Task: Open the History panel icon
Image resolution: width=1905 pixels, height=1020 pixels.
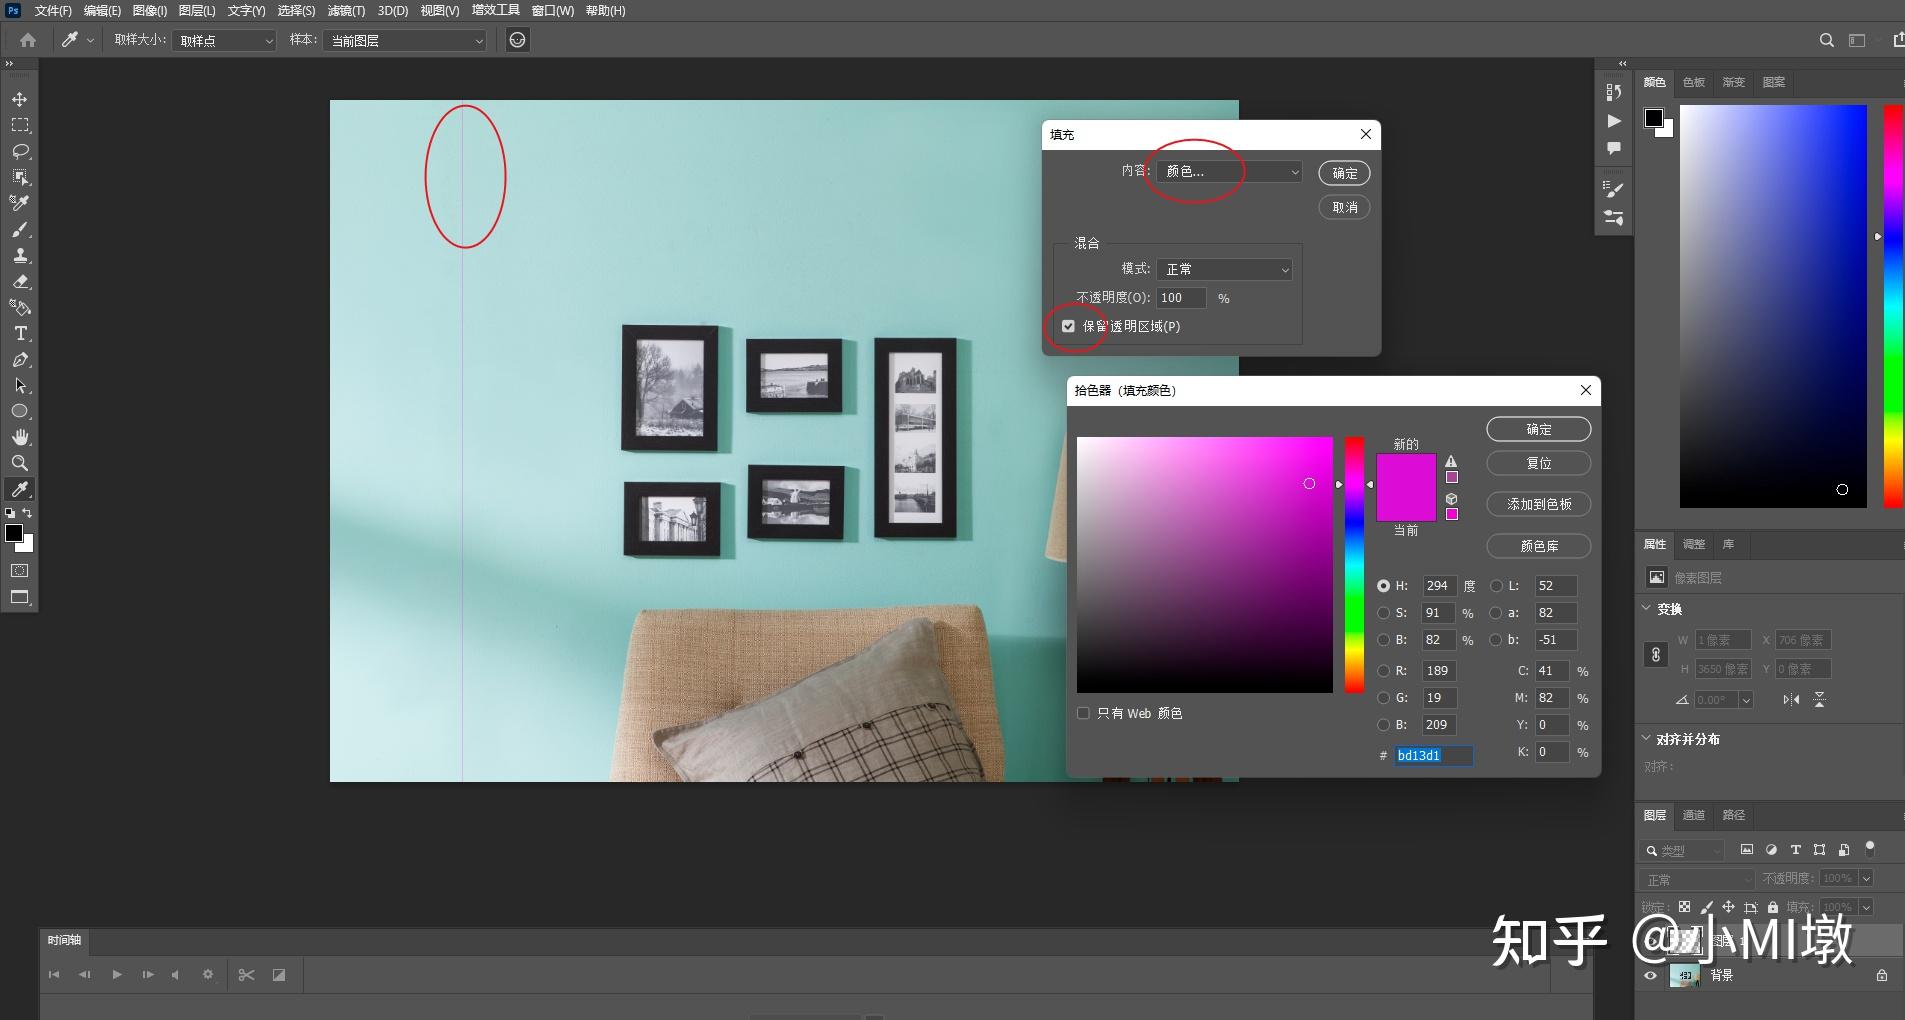Action: [x=1614, y=93]
